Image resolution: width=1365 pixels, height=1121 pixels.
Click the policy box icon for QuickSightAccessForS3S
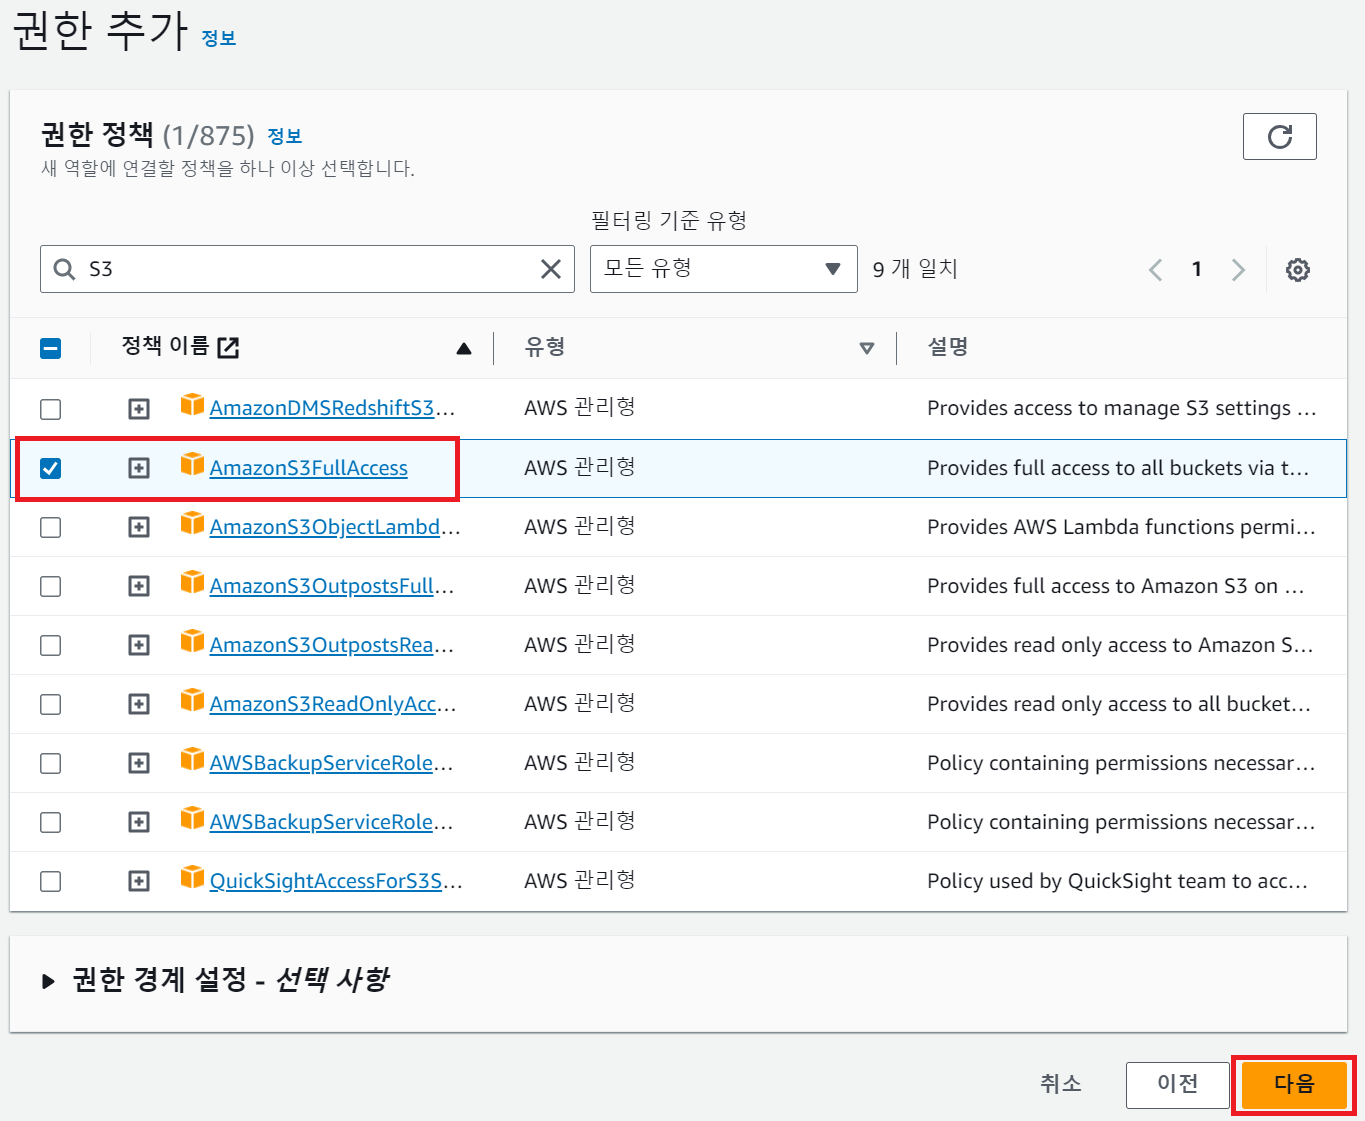(192, 877)
